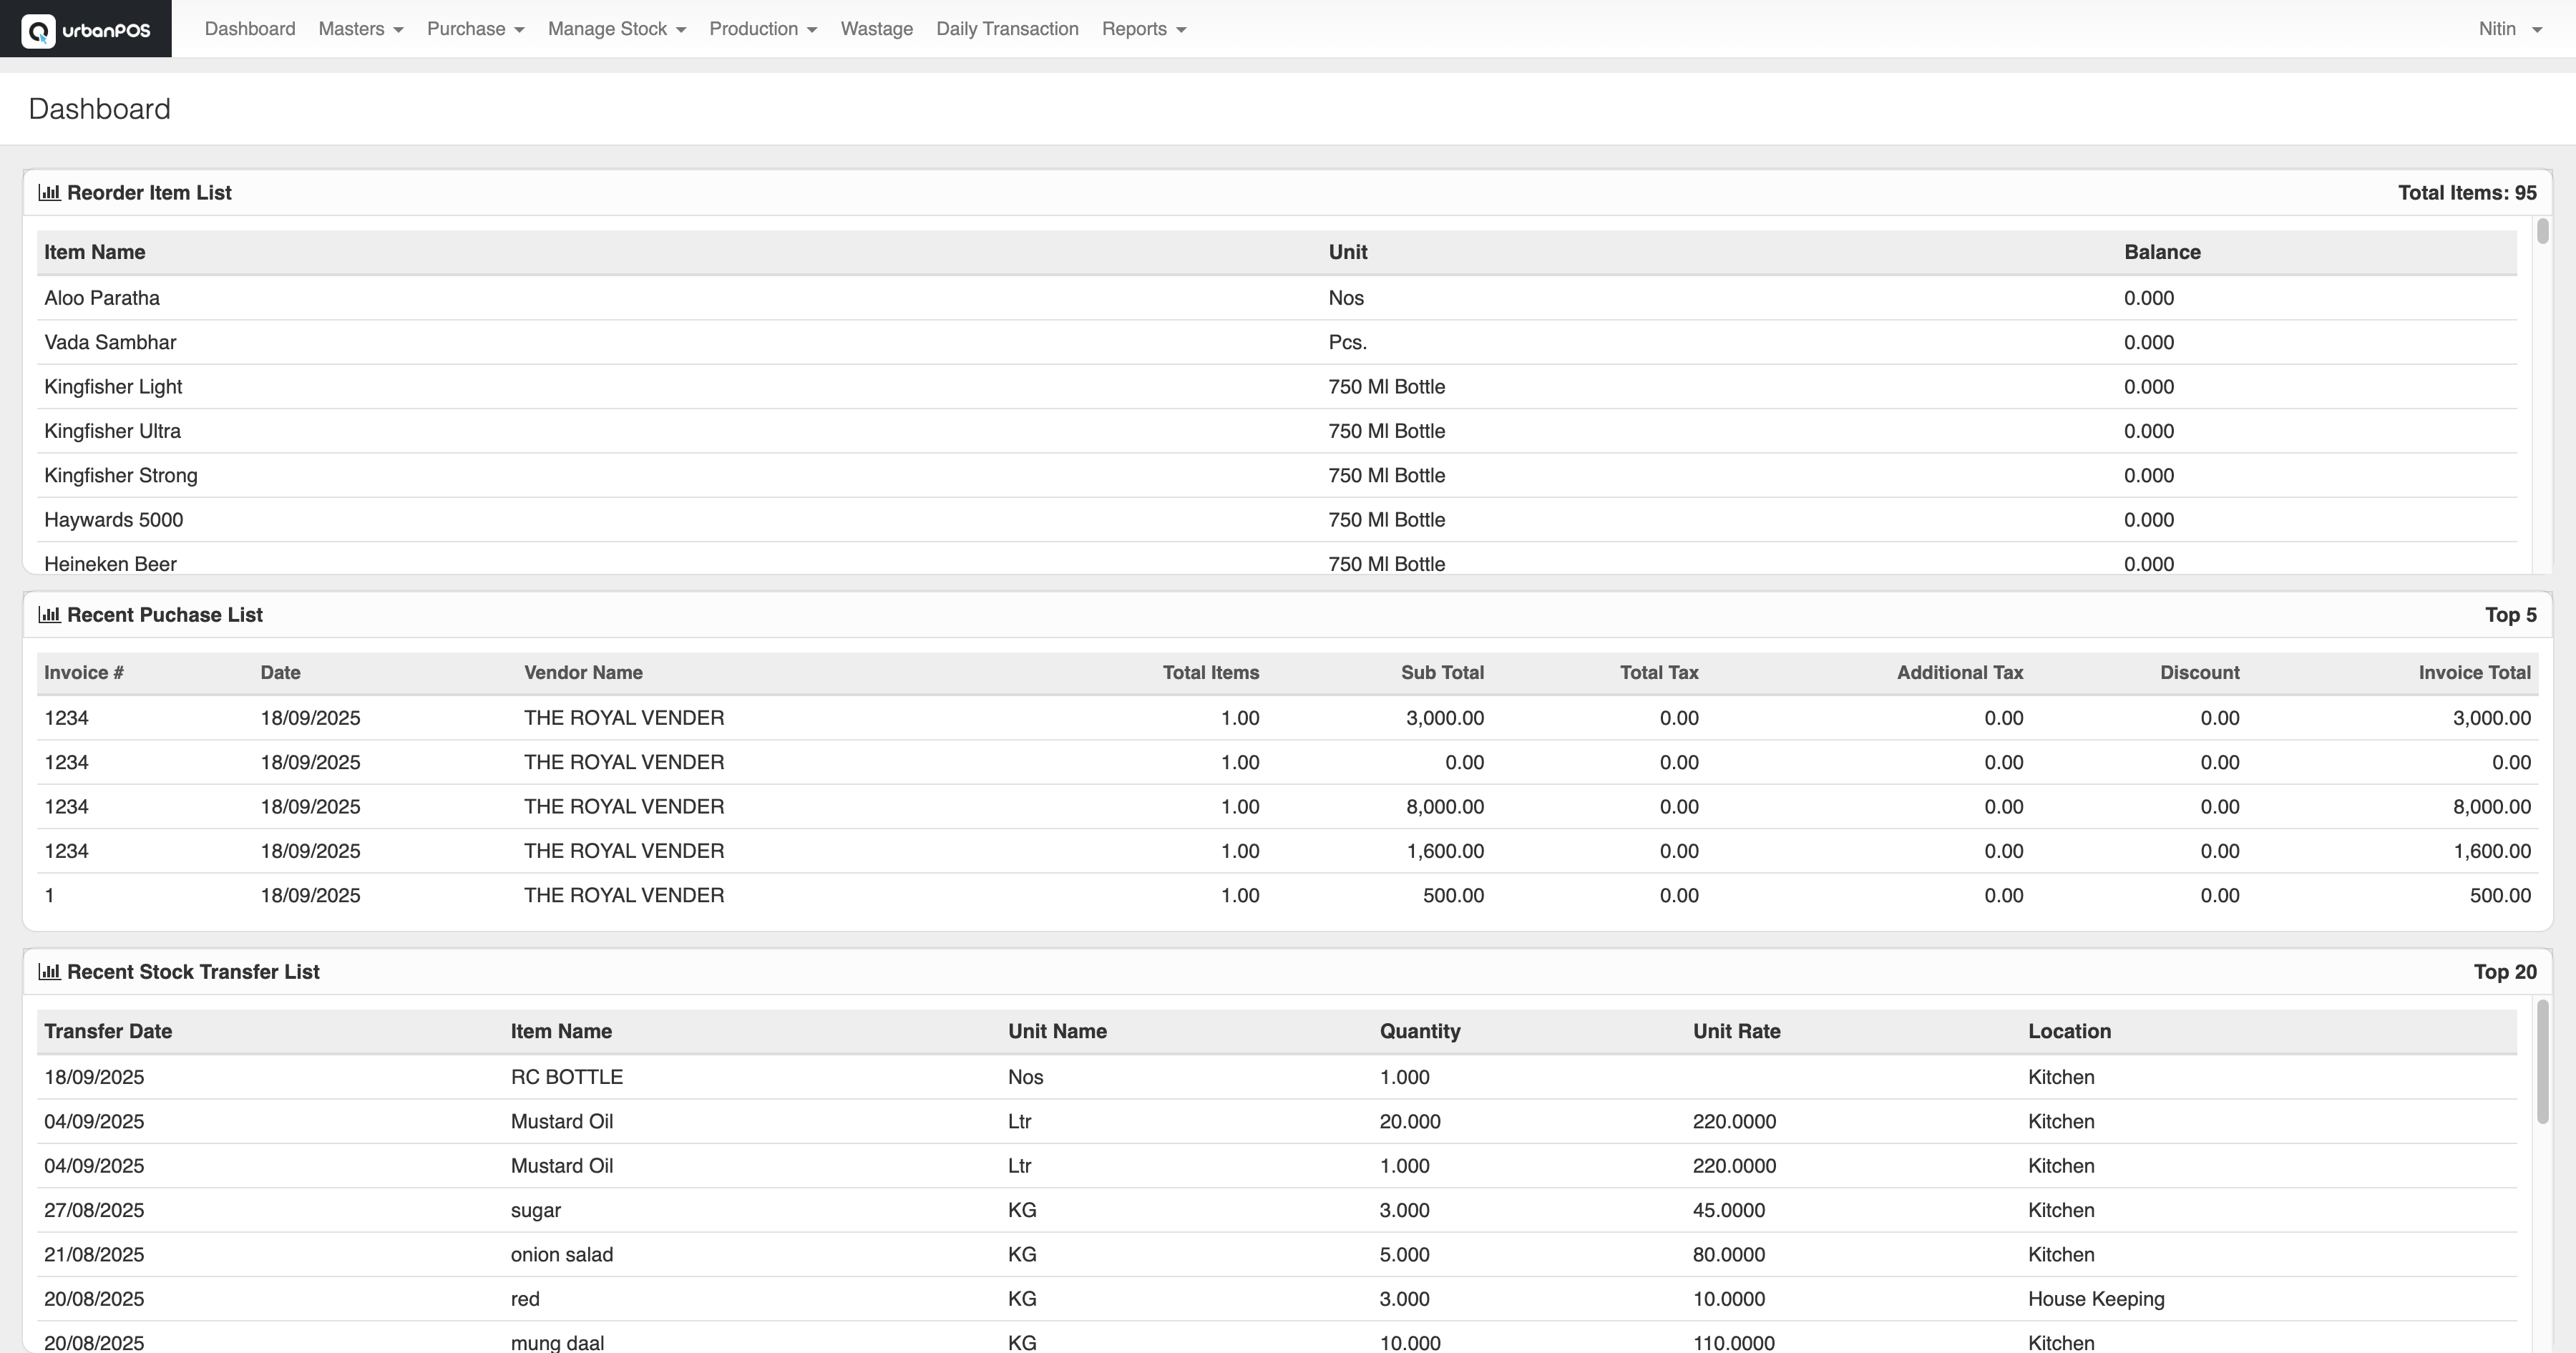Click the bar chart icon beside Recent Puchase List
The image size is (2576, 1353).
coord(49,614)
